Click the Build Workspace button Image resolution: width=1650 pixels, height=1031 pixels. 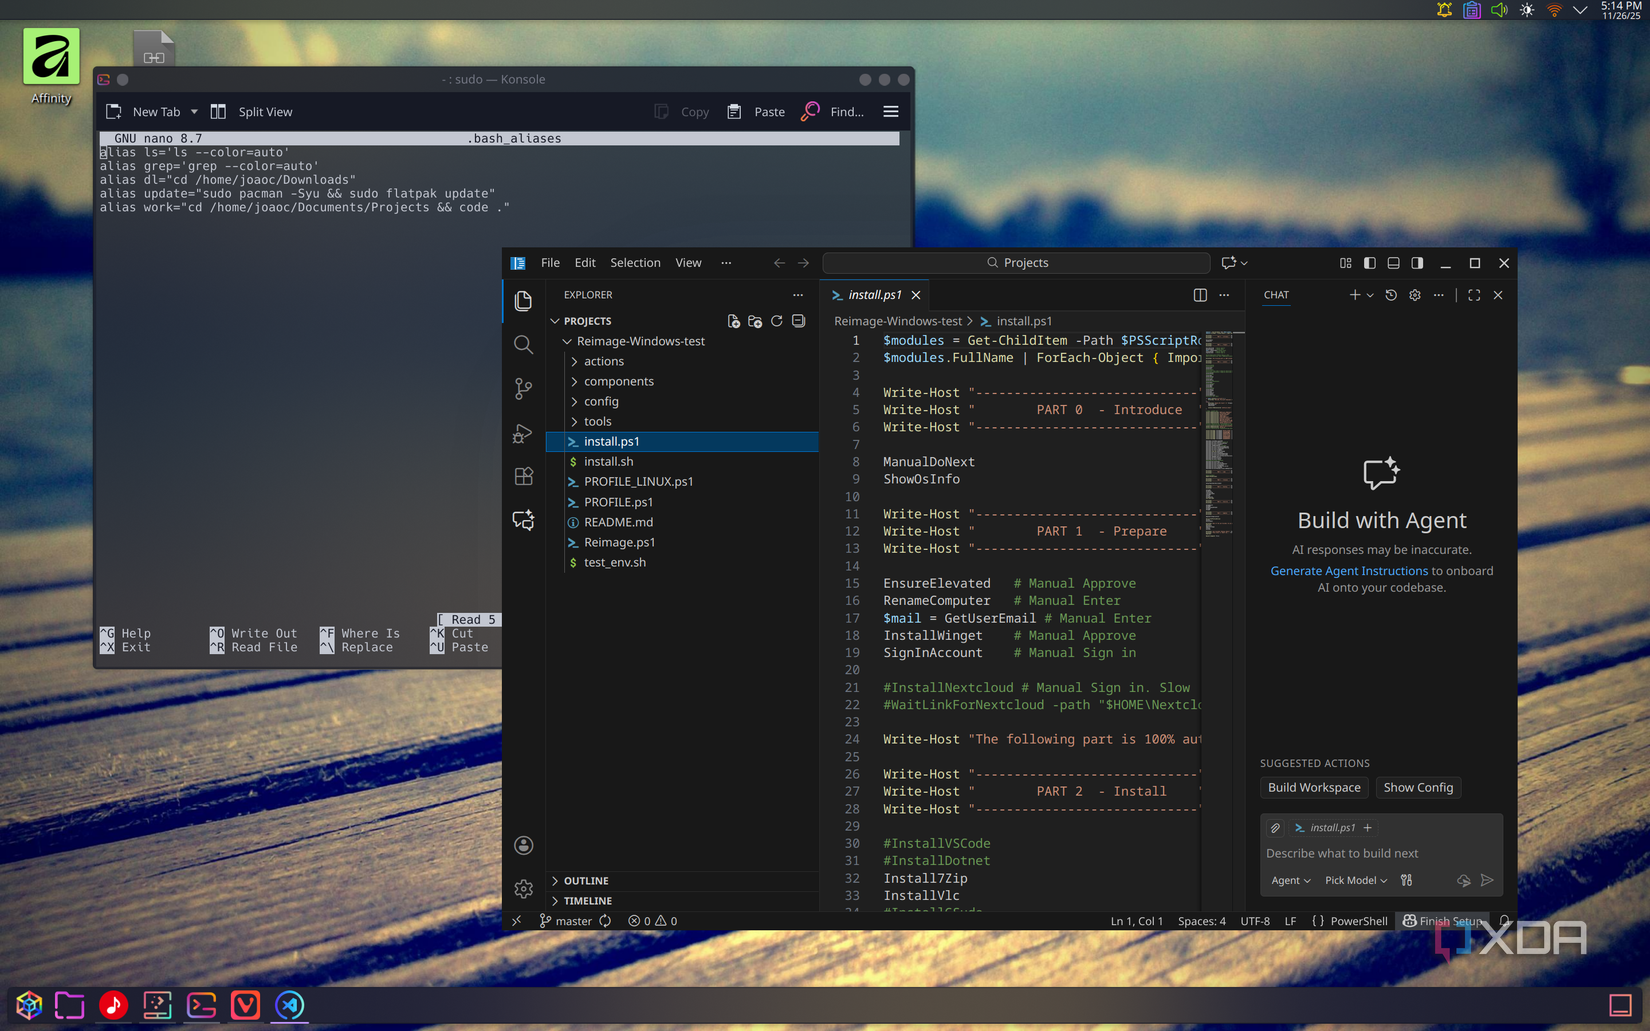[x=1313, y=787]
